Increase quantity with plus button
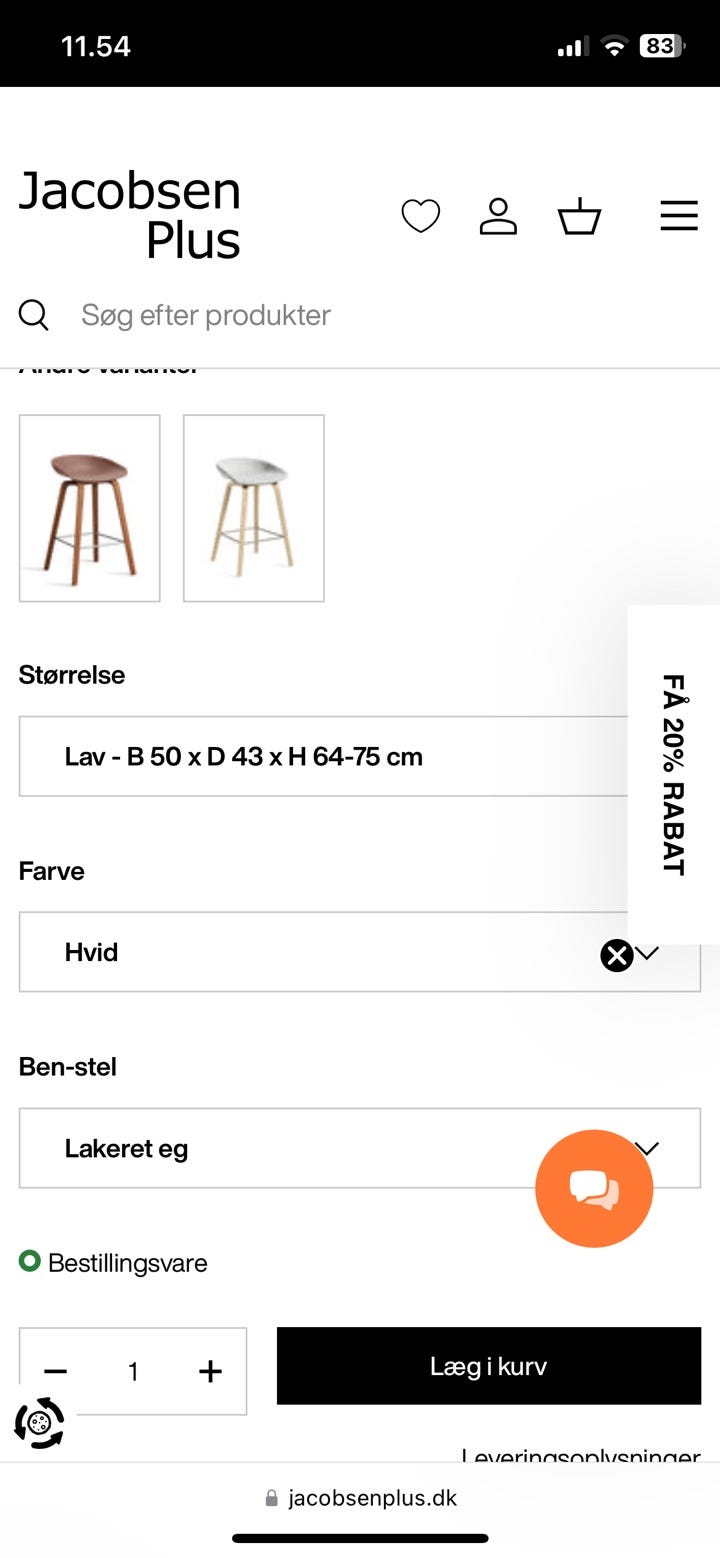This screenshot has height=1558, width=720. [x=210, y=1371]
